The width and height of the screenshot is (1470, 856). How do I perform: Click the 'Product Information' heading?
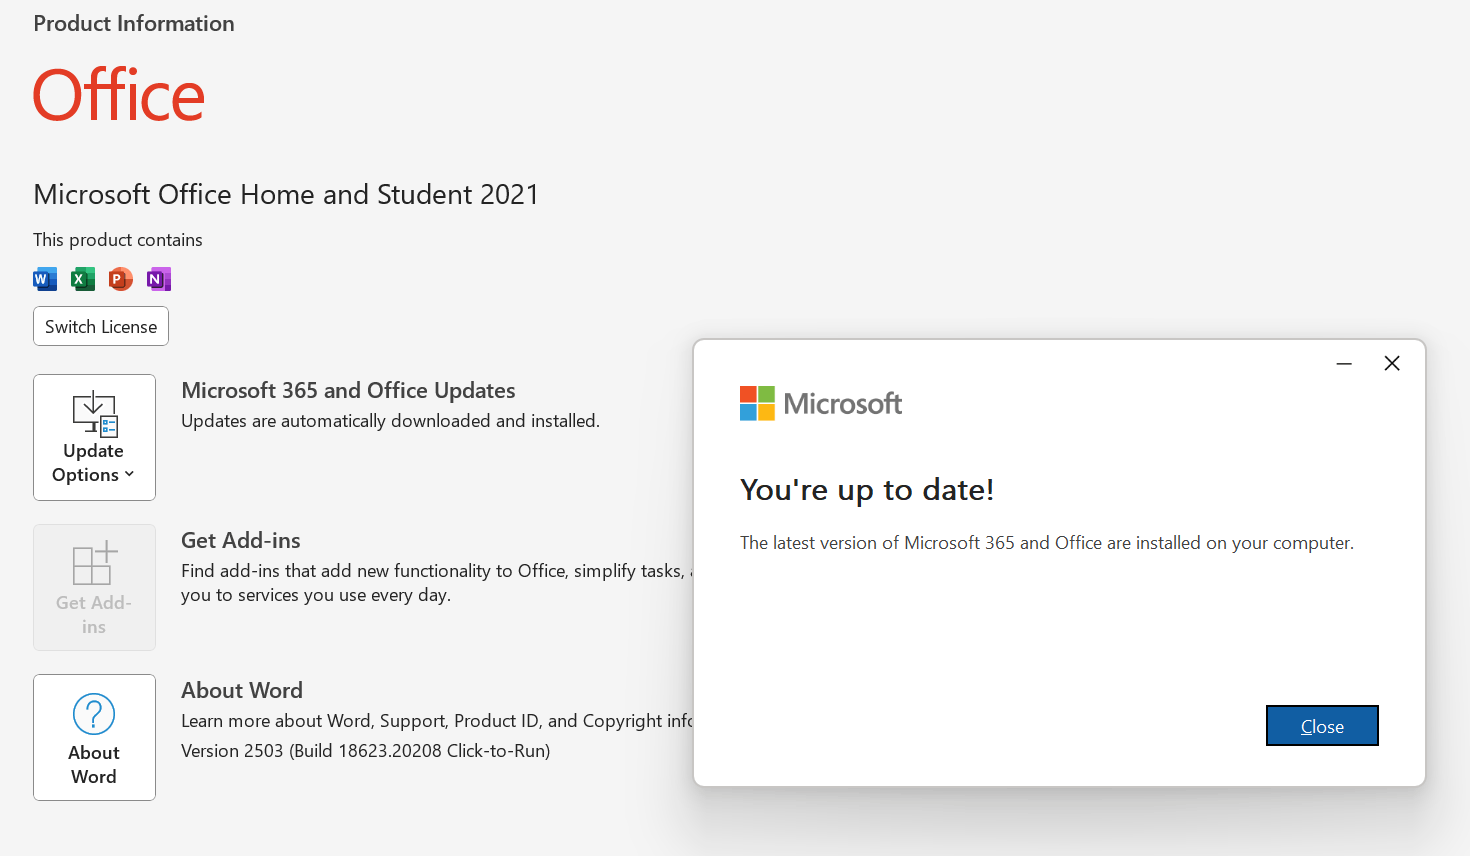134,24
